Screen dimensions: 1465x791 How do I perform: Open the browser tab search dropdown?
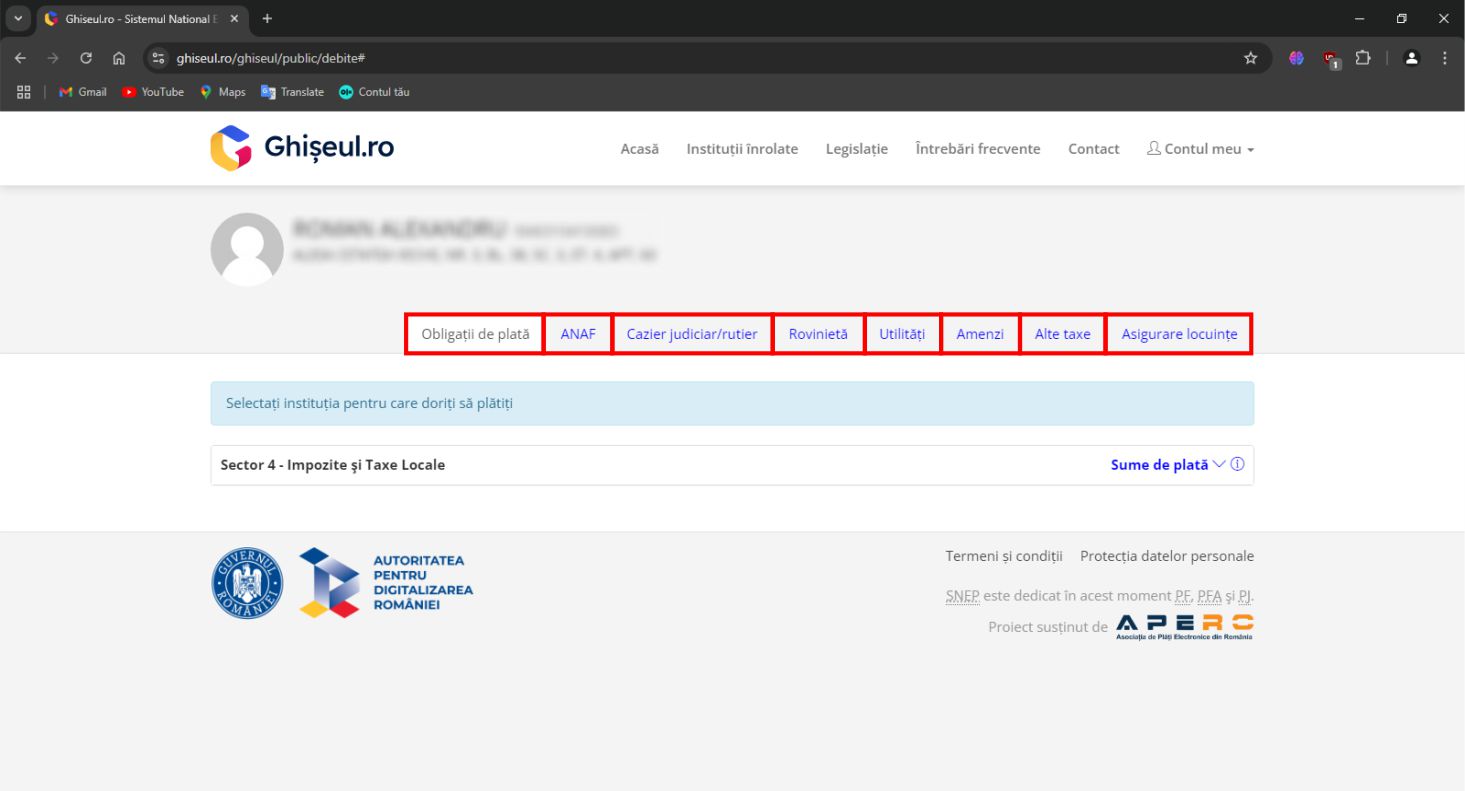click(x=18, y=19)
